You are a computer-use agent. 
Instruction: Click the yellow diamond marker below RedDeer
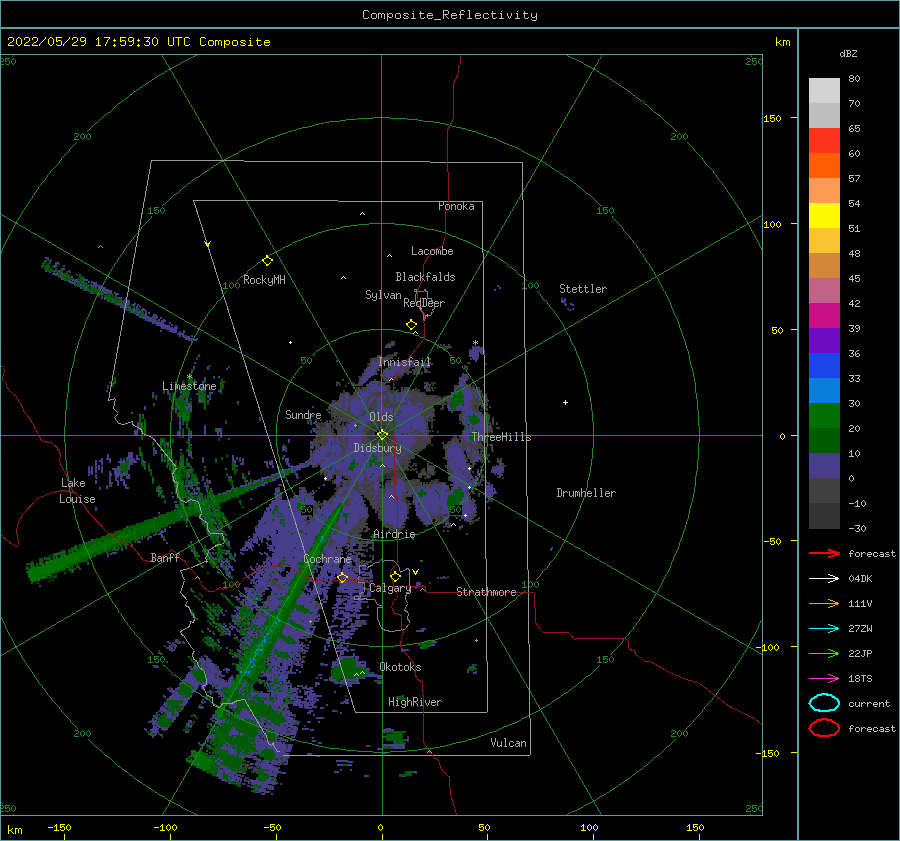coord(412,325)
